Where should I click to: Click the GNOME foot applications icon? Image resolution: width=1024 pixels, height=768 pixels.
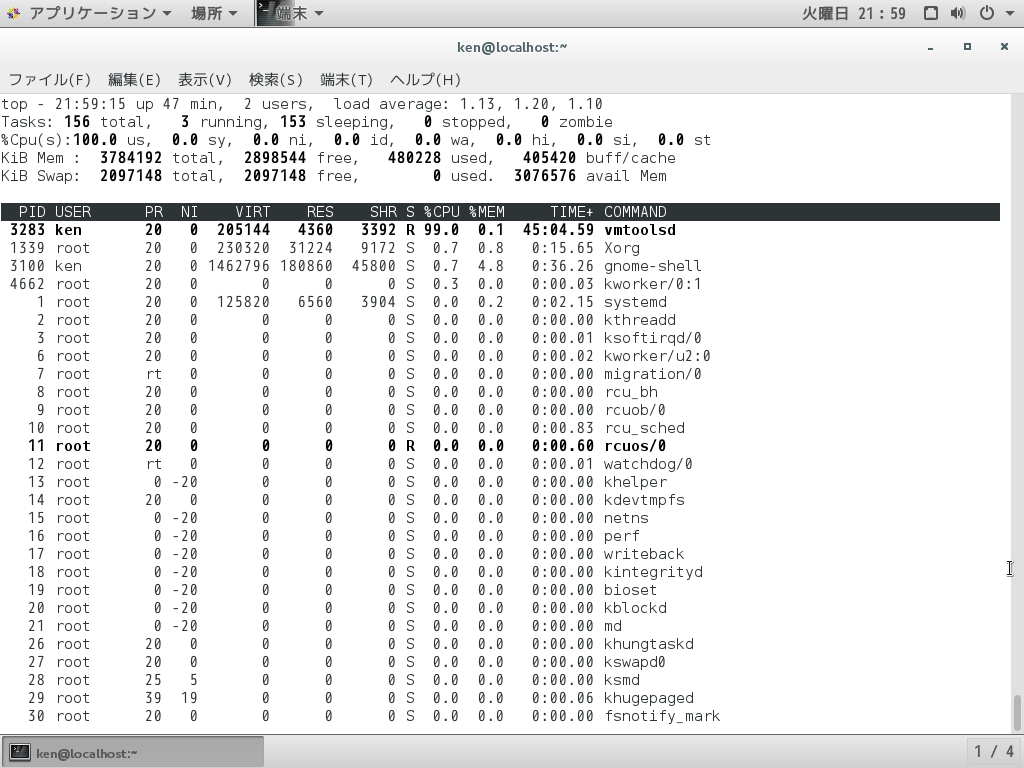[x=14, y=13]
